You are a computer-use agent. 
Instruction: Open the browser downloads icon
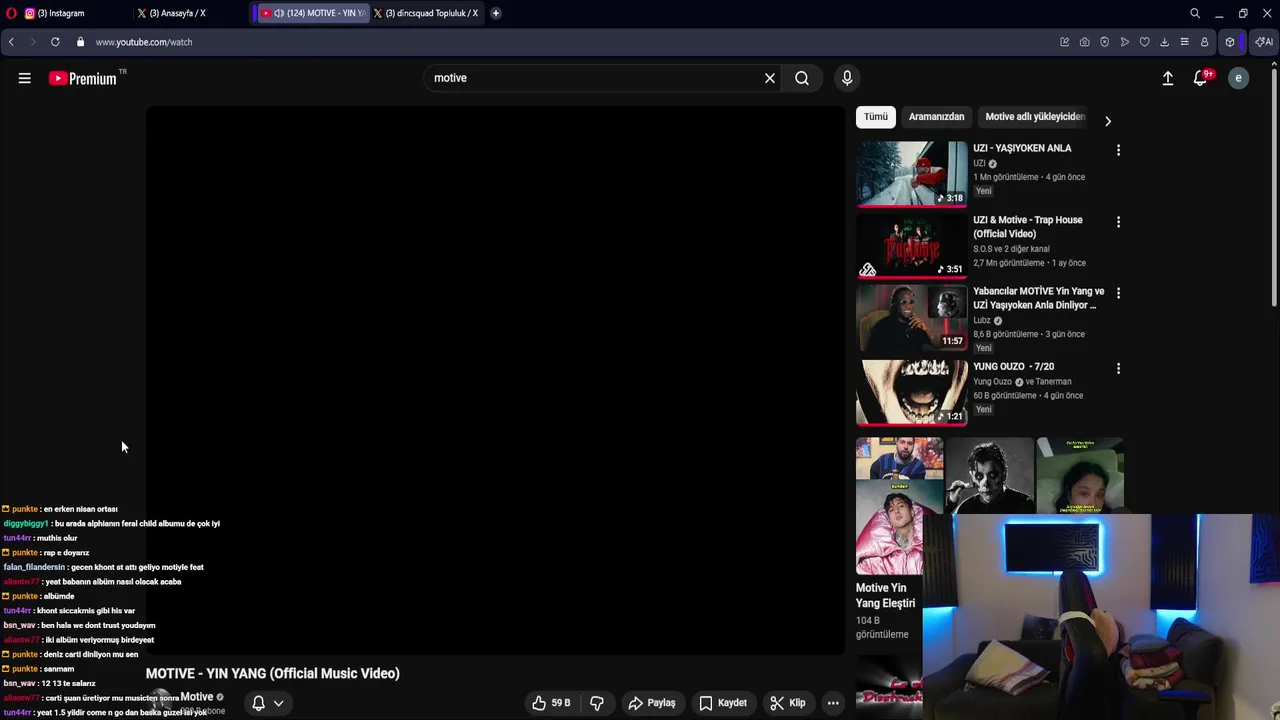(1165, 42)
